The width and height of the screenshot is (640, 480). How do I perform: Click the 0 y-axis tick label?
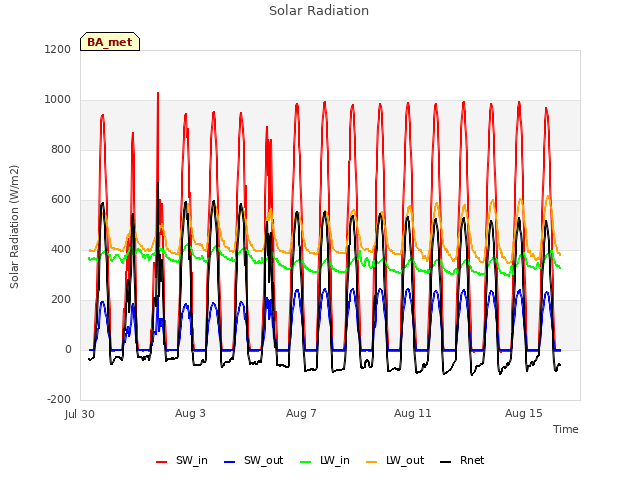[x=68, y=349]
